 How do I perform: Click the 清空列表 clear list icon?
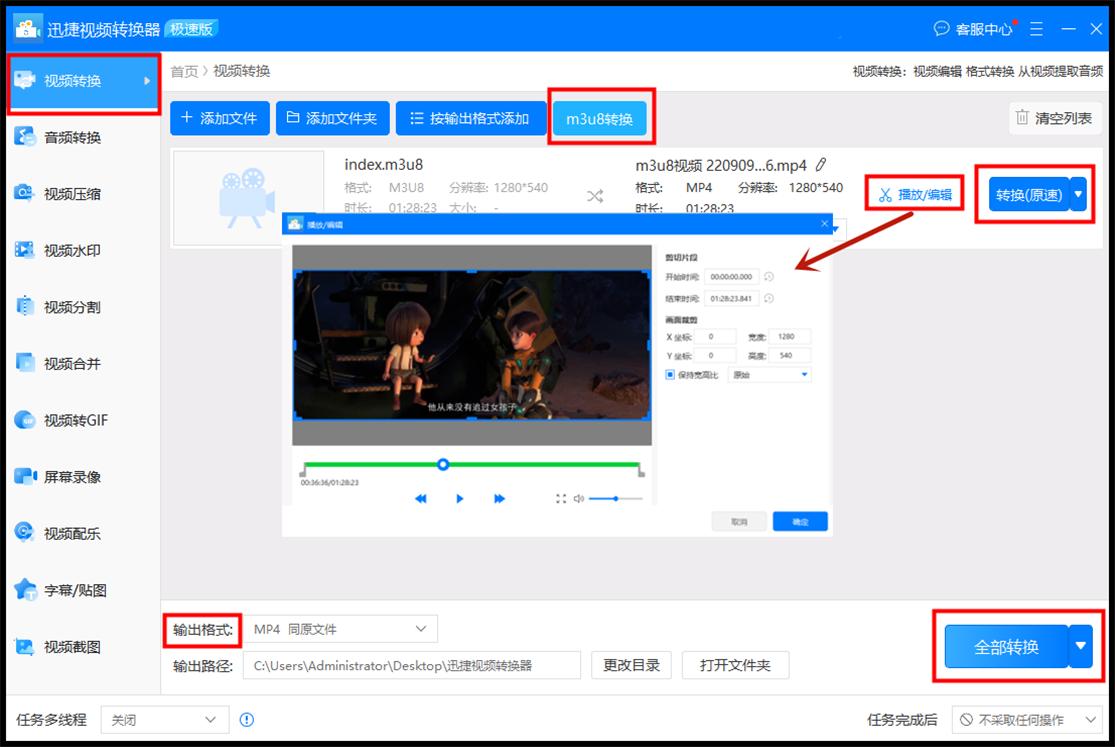[x=1023, y=117]
